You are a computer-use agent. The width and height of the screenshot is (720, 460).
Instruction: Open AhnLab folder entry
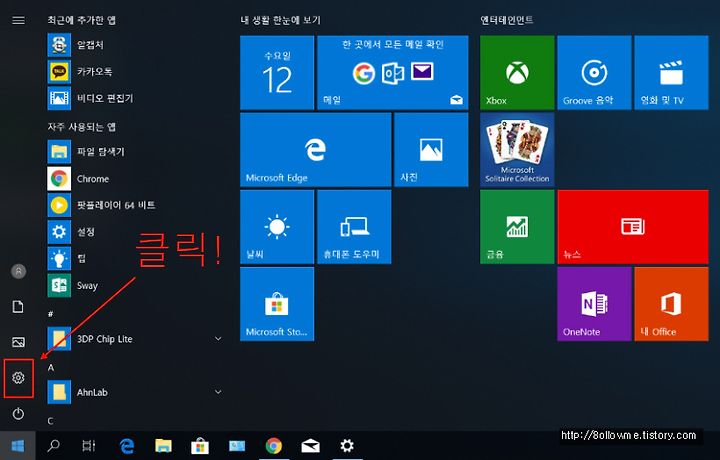(136, 392)
